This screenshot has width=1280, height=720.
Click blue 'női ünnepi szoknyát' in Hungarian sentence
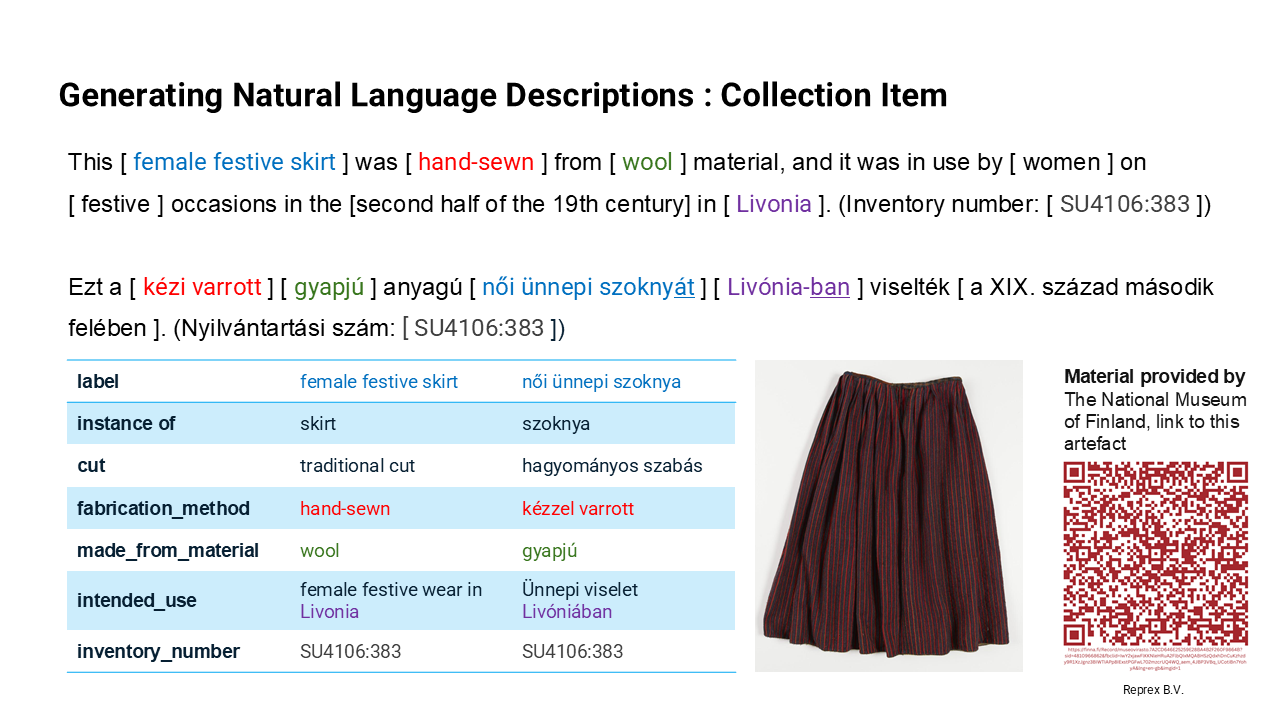coord(588,289)
